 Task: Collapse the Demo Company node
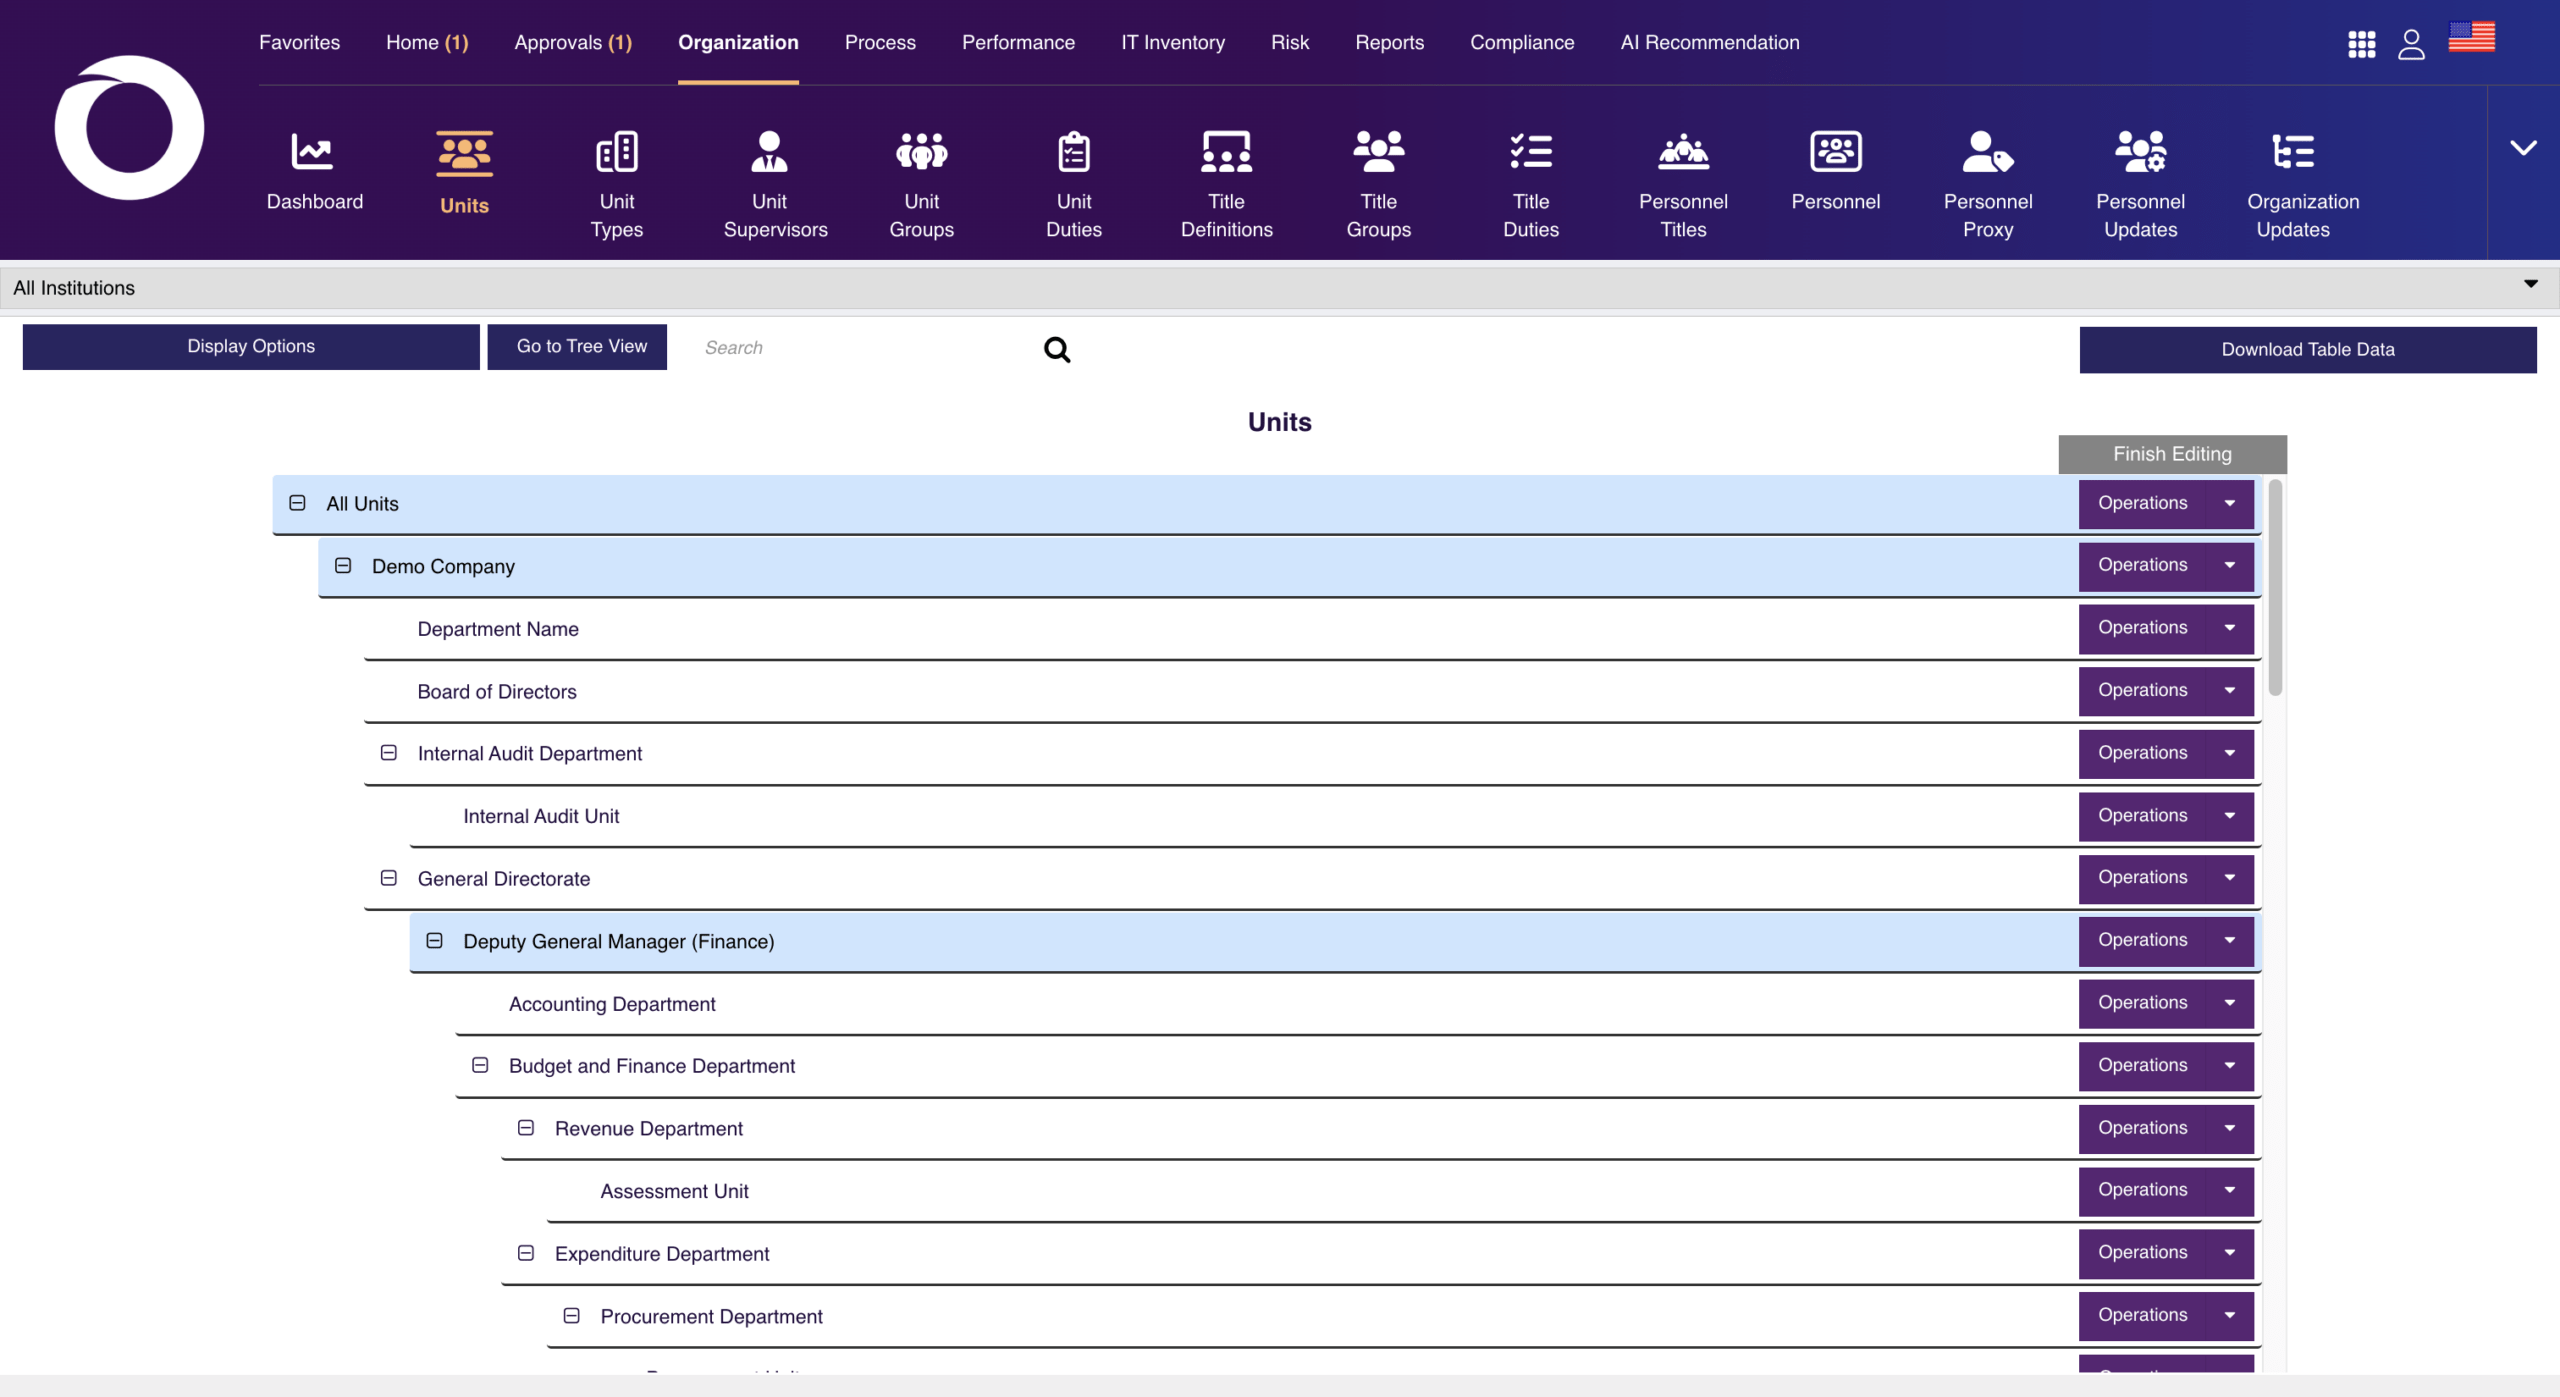click(x=343, y=566)
